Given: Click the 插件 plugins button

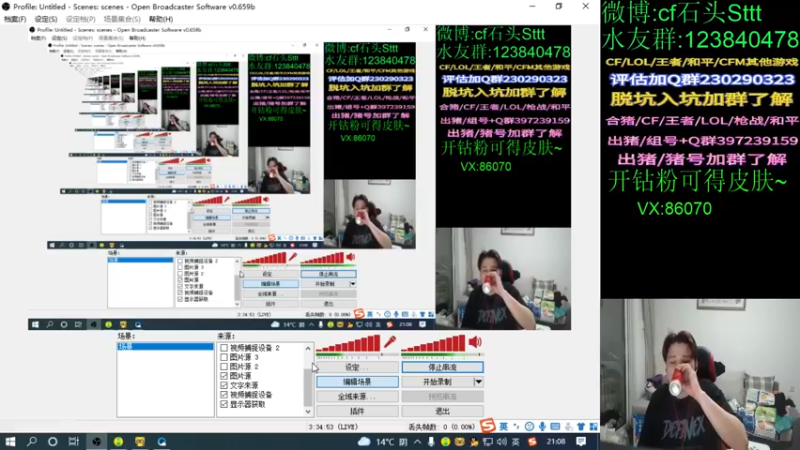Looking at the screenshot, I should (357, 411).
